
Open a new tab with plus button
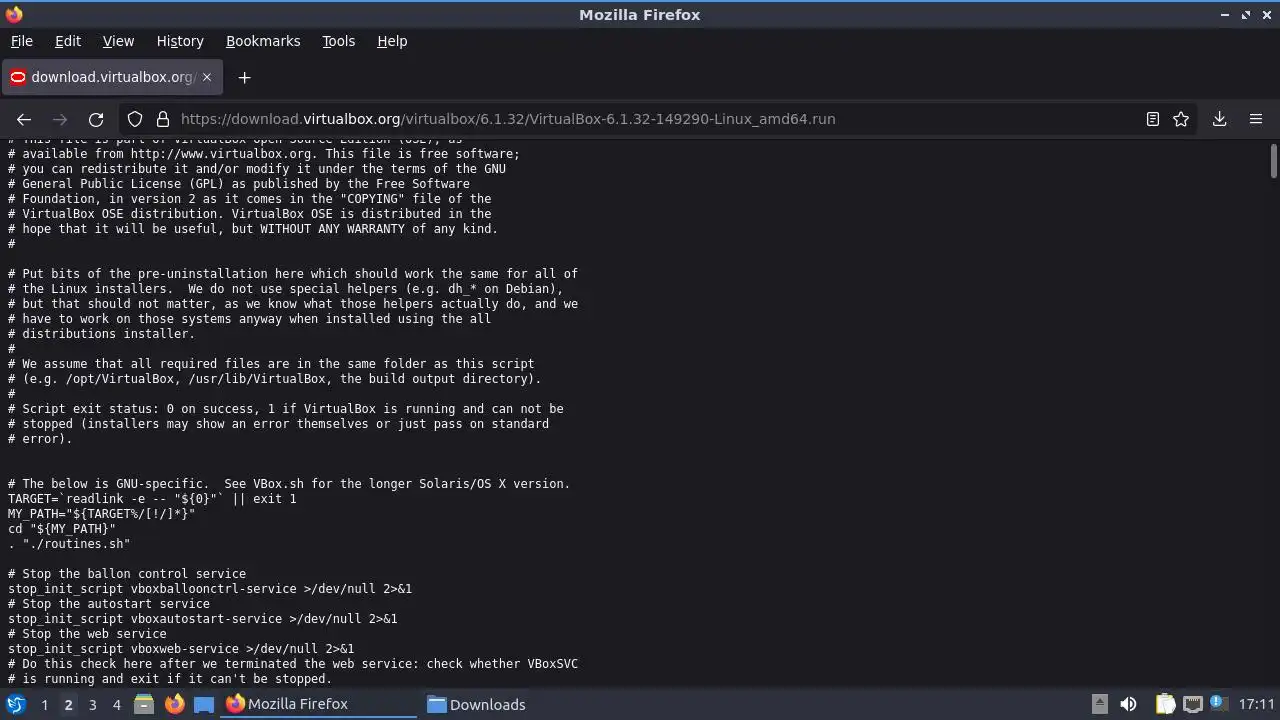click(244, 77)
